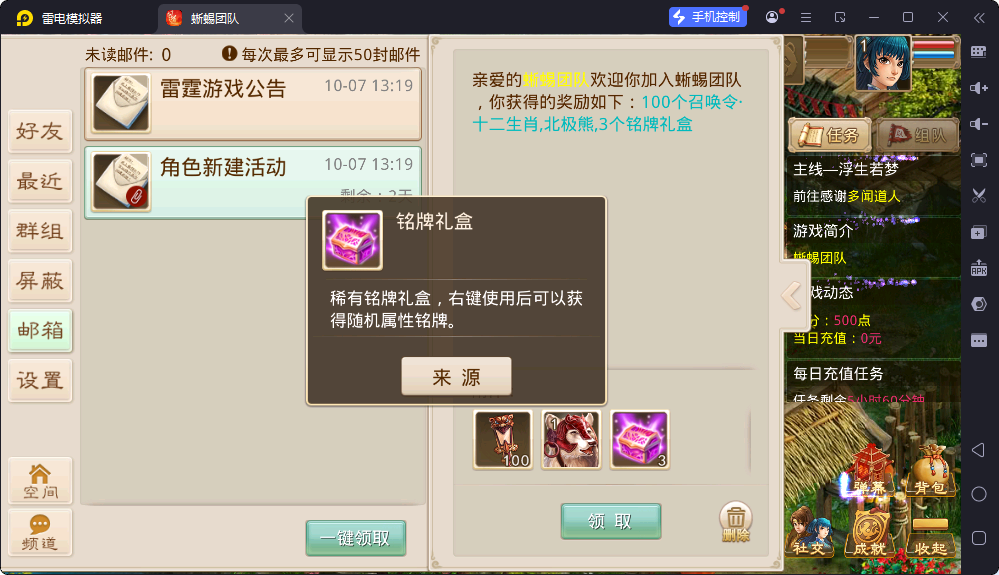Click the 铭牌礼盒 gift box reward thumbnail
Screen dimensions: 999x575
640,439
